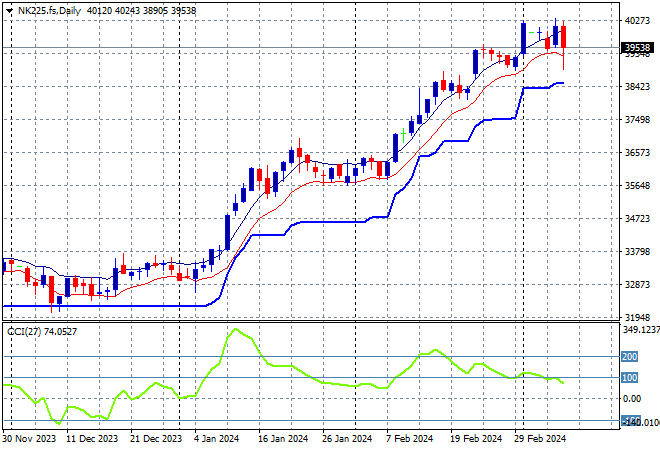Click the 100 level label on CCI scale

pos(629,378)
